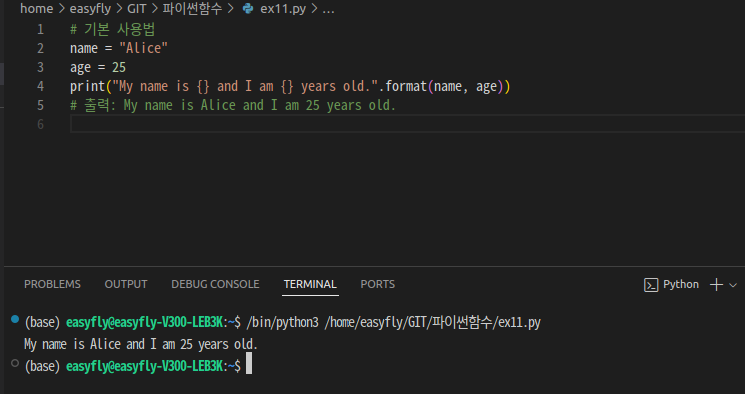
Task: Click the 'ex11.py' breadcrumb file name
Action: click(283, 9)
